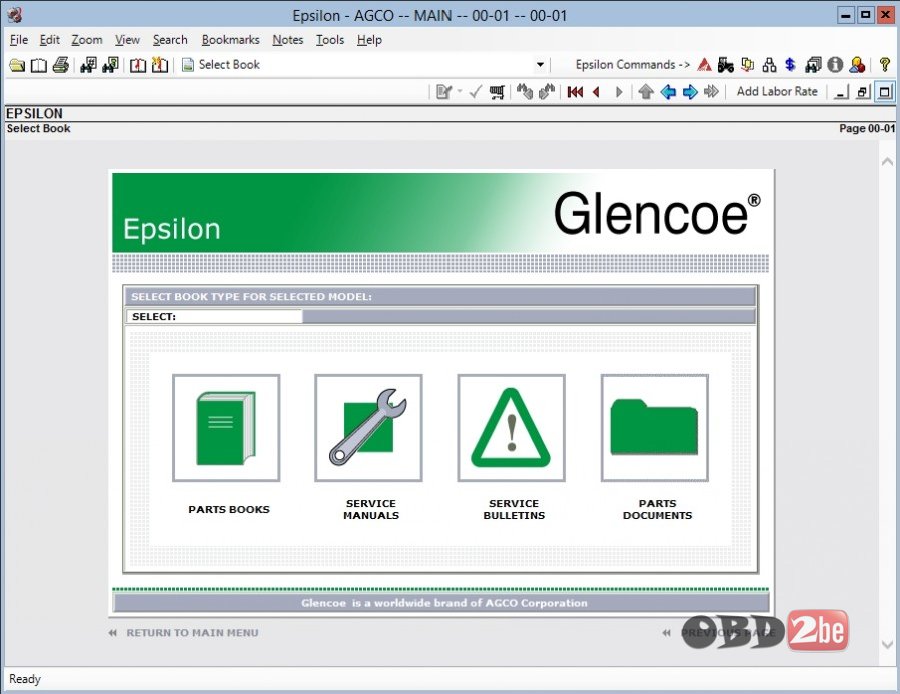Go to the previous page using the red left triangle
900x694 pixels.
pos(597,92)
